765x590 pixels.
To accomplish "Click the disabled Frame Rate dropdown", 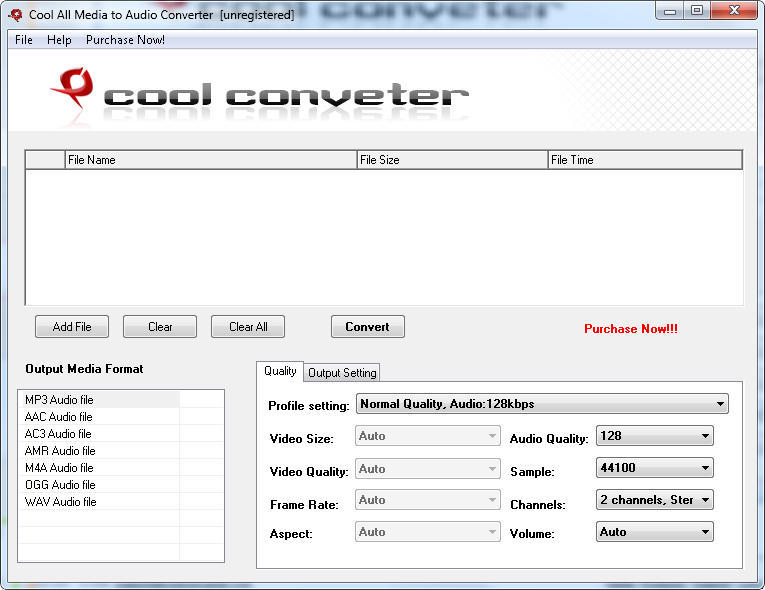I will coord(428,500).
